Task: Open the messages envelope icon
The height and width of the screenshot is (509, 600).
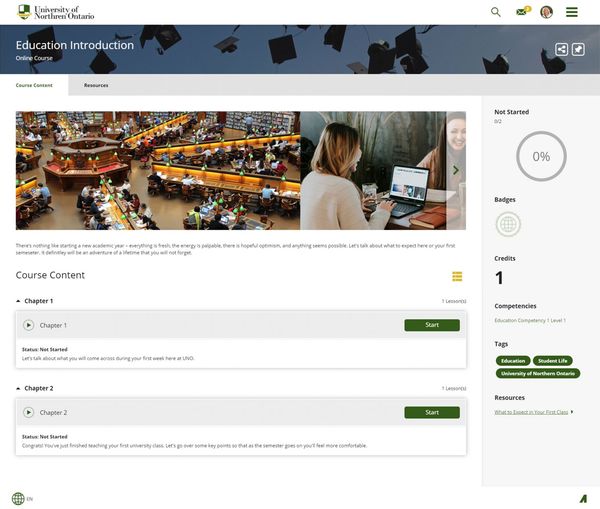Action: pos(521,12)
